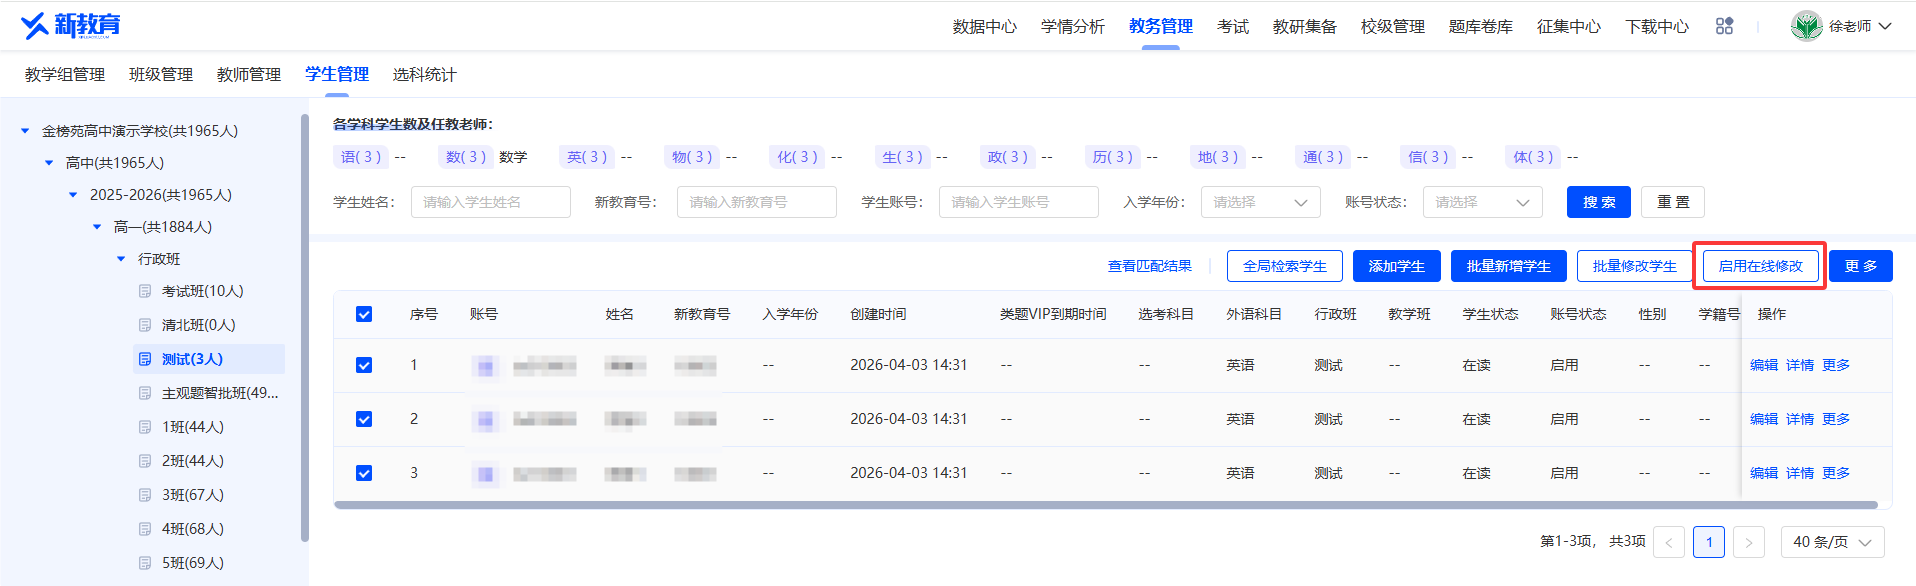Click the 新教育 logo icon
The width and height of the screenshot is (1916, 586).
34,25
